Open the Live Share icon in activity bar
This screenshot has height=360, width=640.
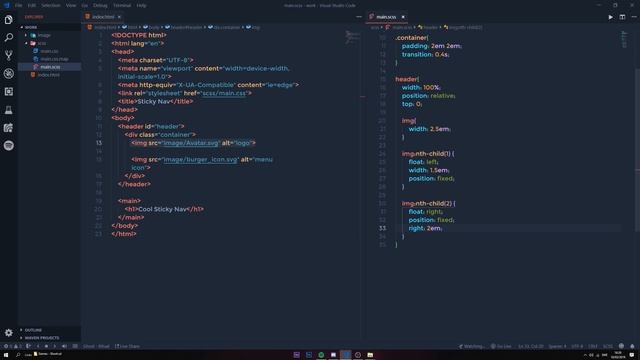tap(9, 128)
